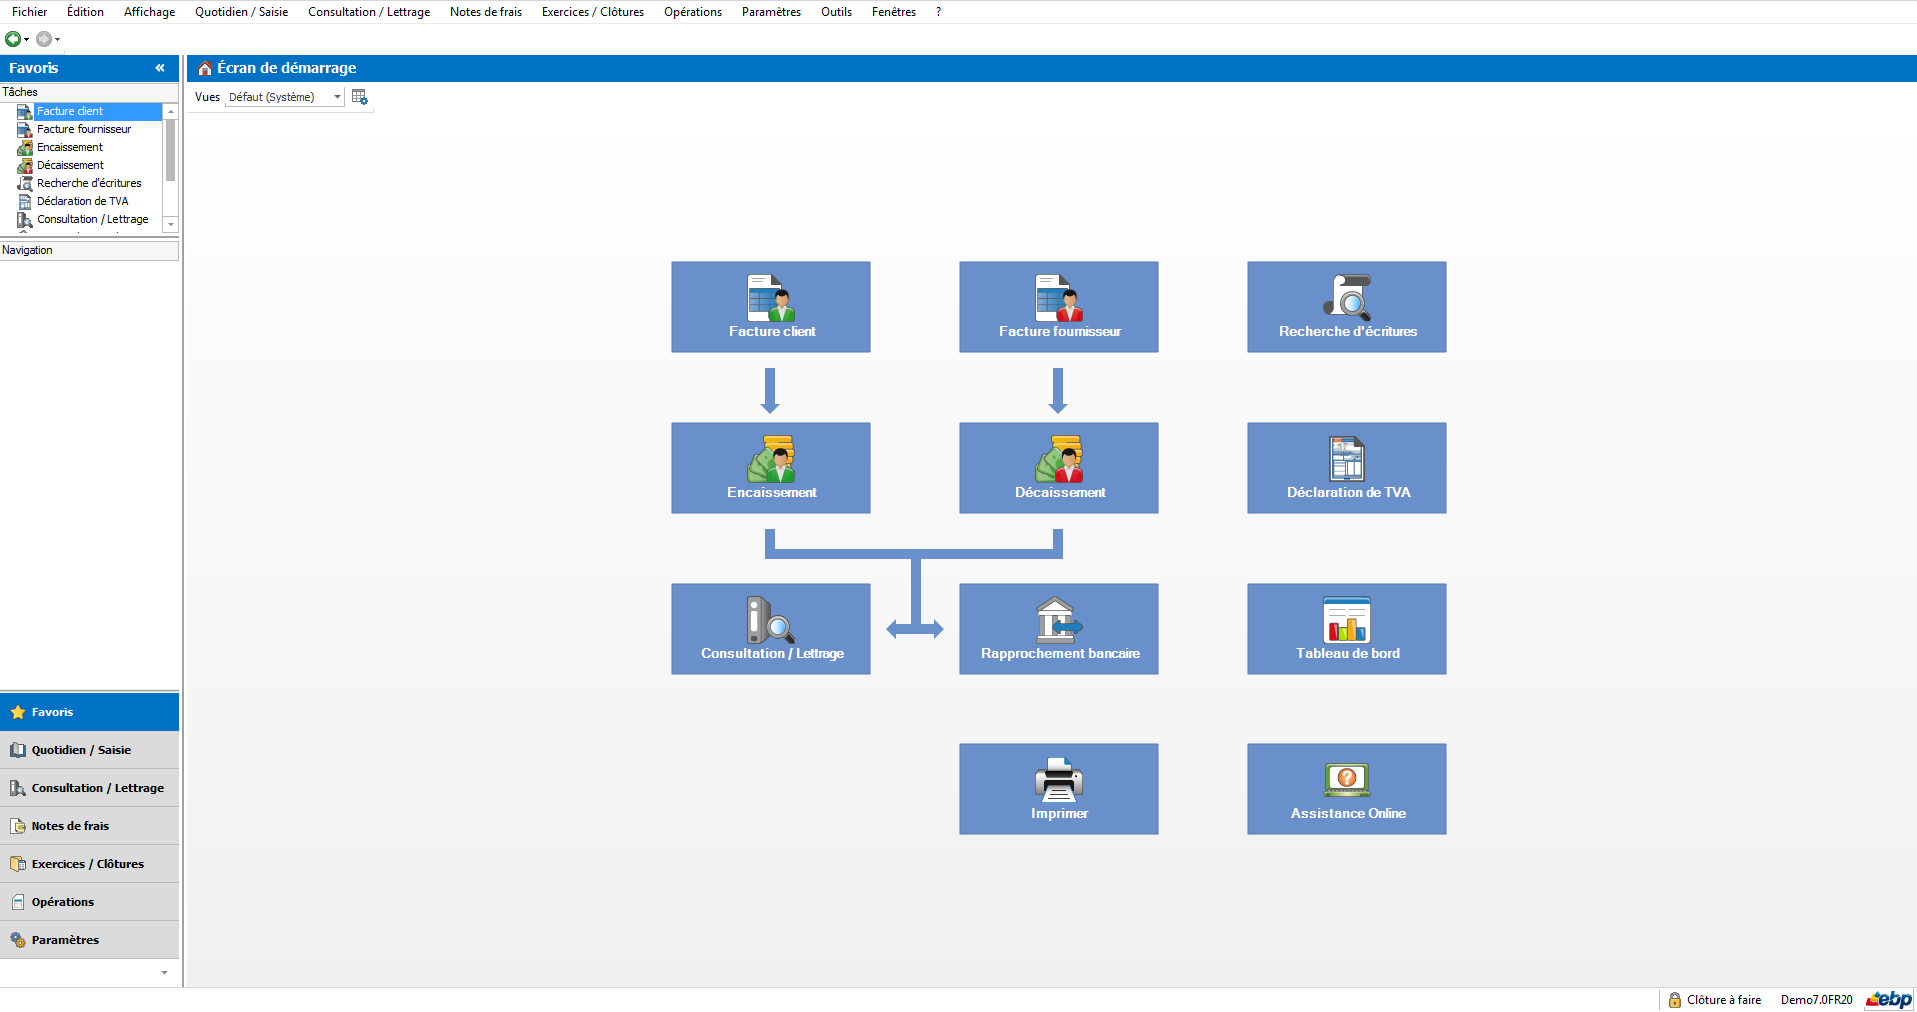Click the Imprimer printer tile
1917x1012 pixels.
[x=1058, y=789]
